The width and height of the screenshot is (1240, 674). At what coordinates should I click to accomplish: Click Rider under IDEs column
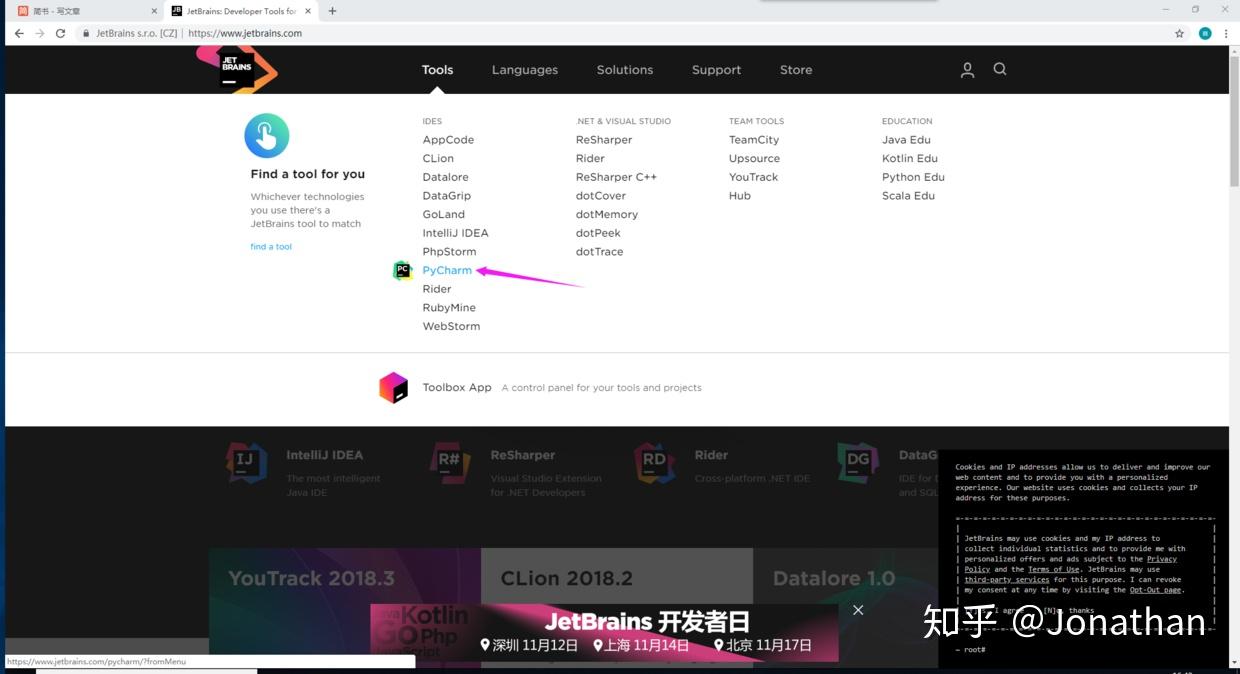click(x=436, y=289)
